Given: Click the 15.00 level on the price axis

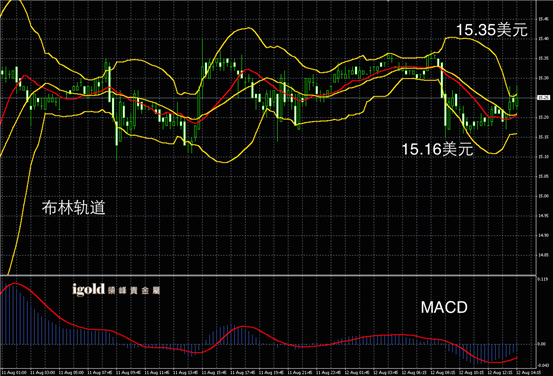Looking at the screenshot, I should coord(543,196).
